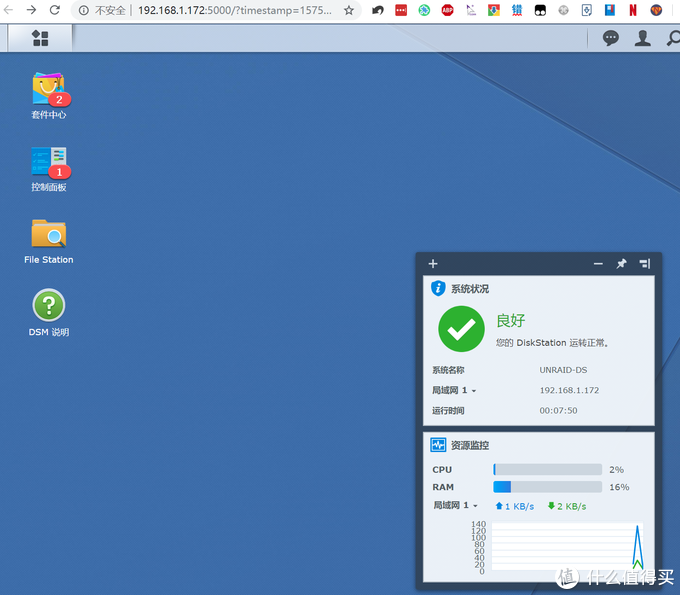Click the network traffic graph
Viewport: 680px width, 595px height.
(568, 546)
